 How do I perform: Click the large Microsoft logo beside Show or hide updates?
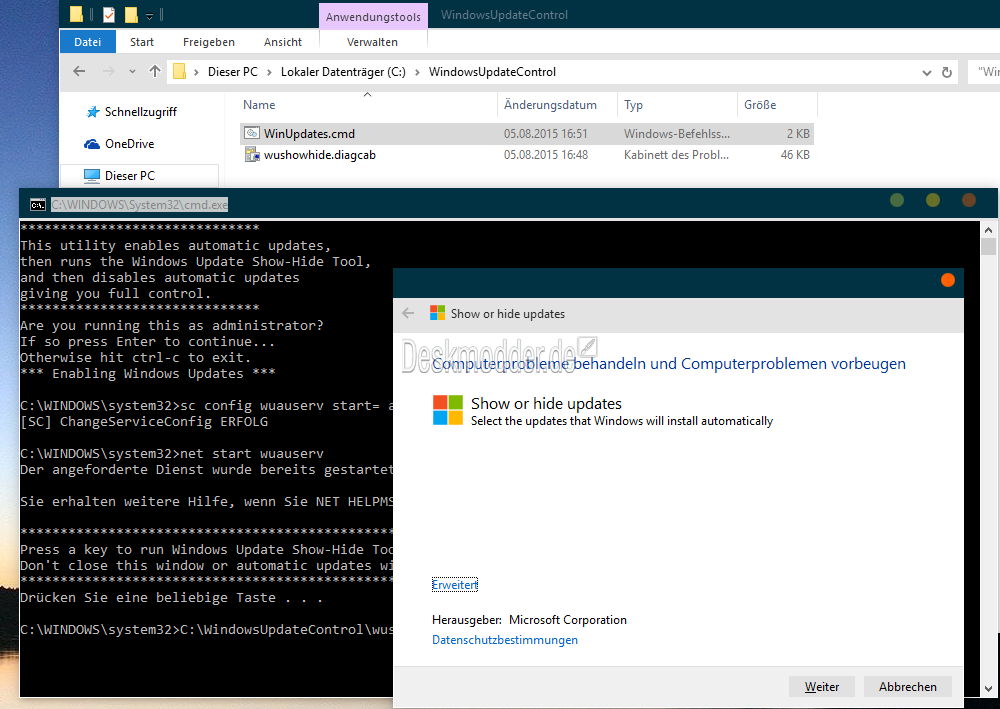[448, 410]
